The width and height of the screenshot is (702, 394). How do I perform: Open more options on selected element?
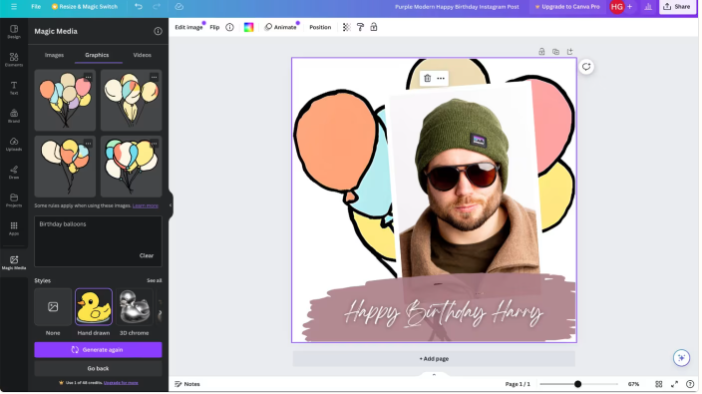click(441, 78)
